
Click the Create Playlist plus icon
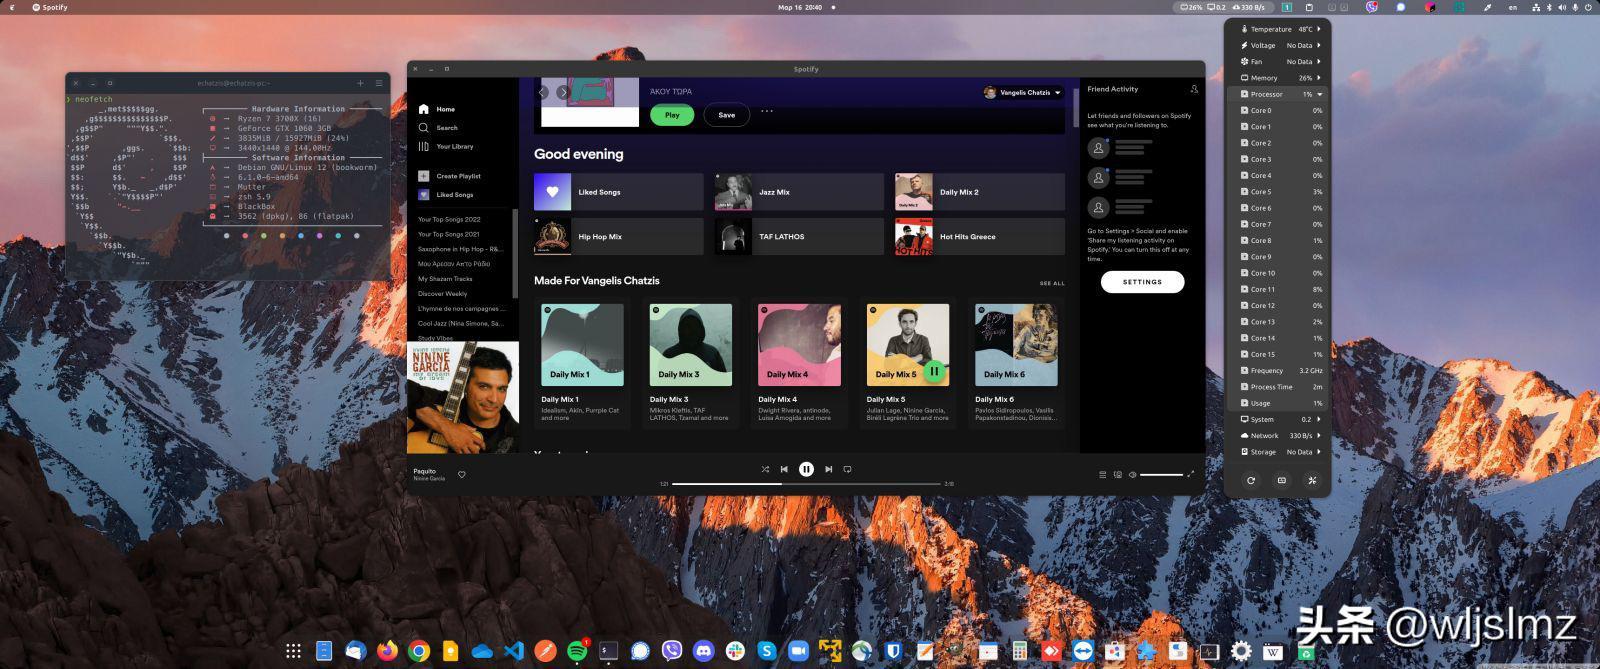click(x=424, y=176)
